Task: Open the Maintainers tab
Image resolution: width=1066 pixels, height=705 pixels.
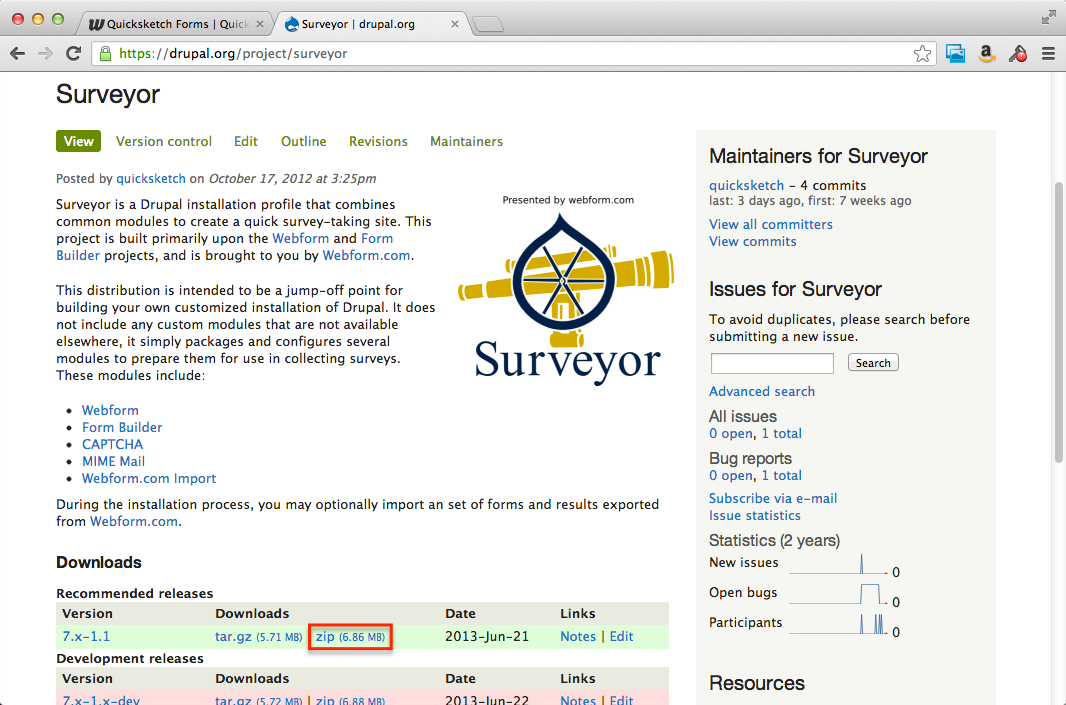Action: coord(466,141)
